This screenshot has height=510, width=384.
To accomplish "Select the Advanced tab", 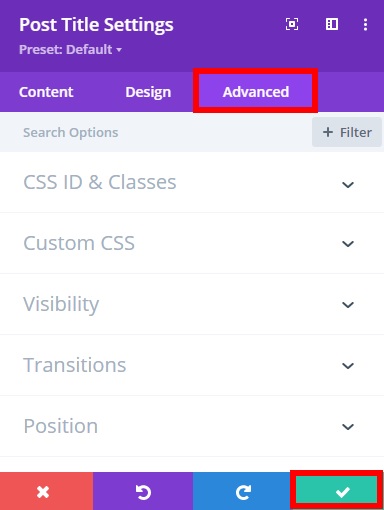I will 256,92.
